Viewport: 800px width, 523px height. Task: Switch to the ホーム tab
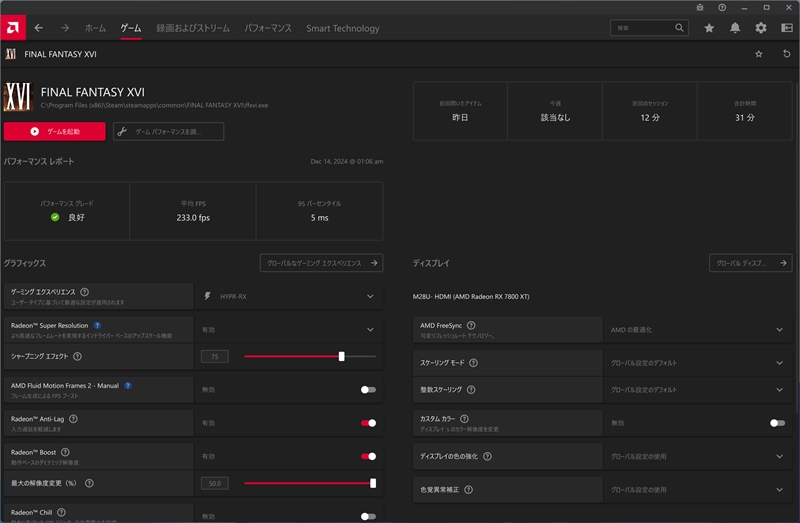(x=95, y=29)
